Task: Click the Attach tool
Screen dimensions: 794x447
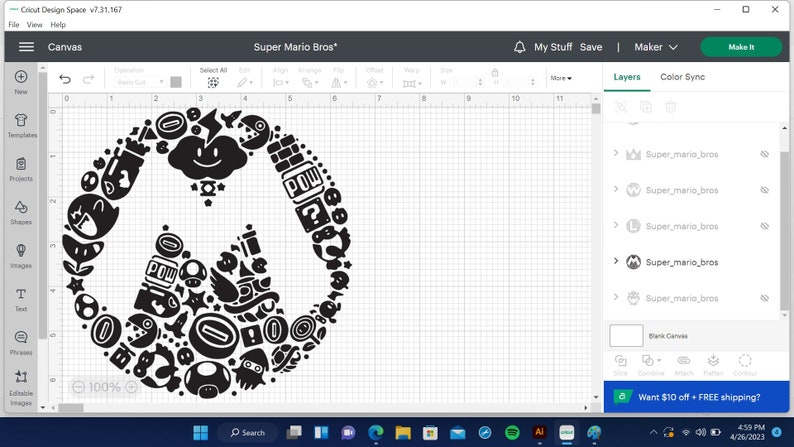Action: click(x=684, y=365)
